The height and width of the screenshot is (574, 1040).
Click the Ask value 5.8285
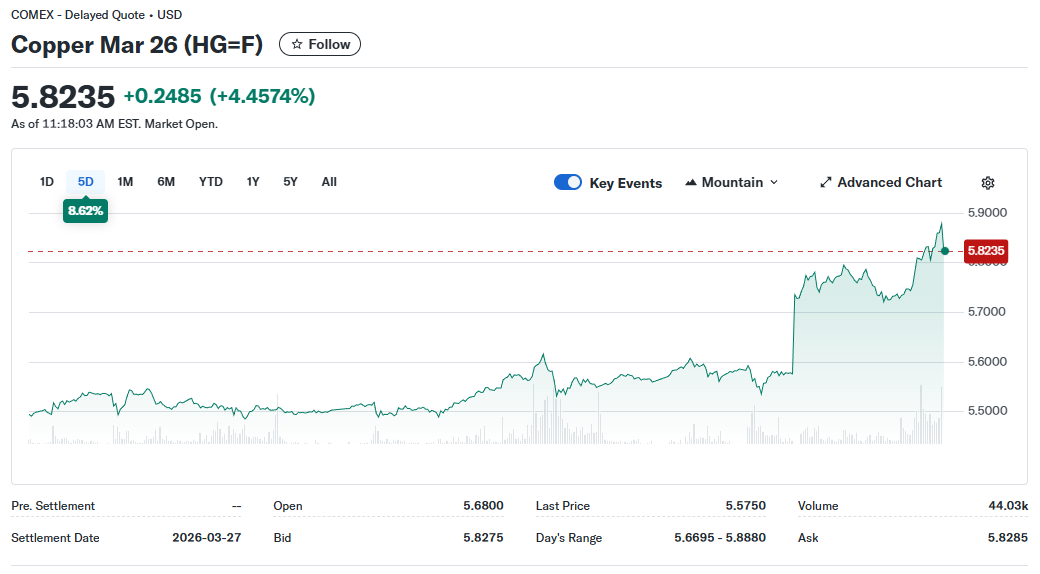1008,538
